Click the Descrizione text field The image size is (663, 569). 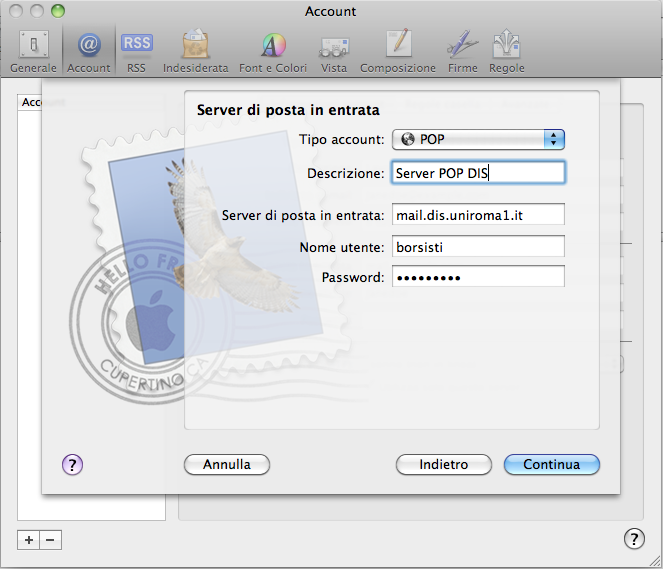[x=478, y=173]
